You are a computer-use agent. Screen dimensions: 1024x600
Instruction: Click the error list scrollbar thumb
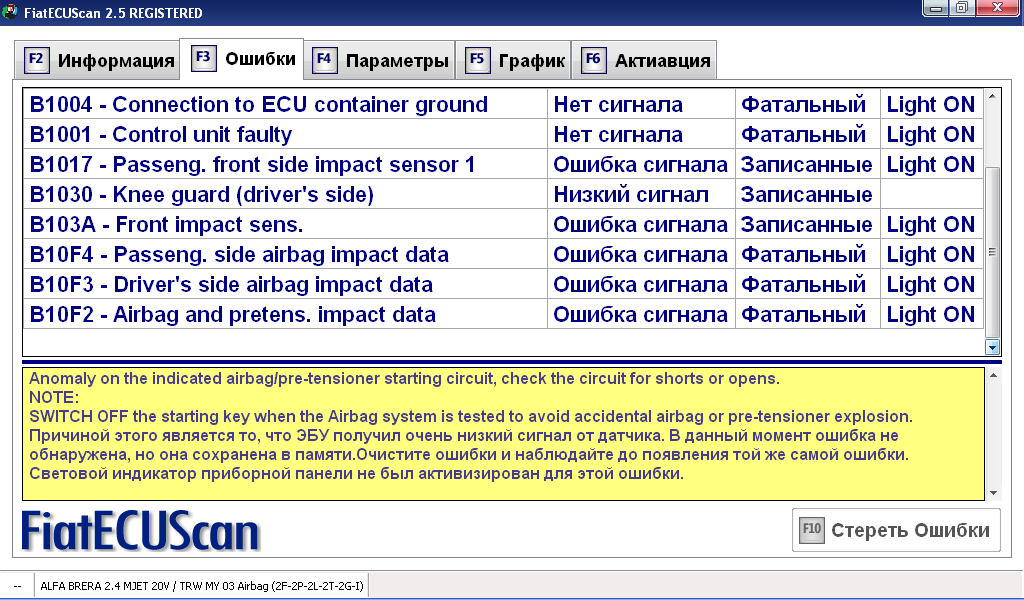coord(992,252)
